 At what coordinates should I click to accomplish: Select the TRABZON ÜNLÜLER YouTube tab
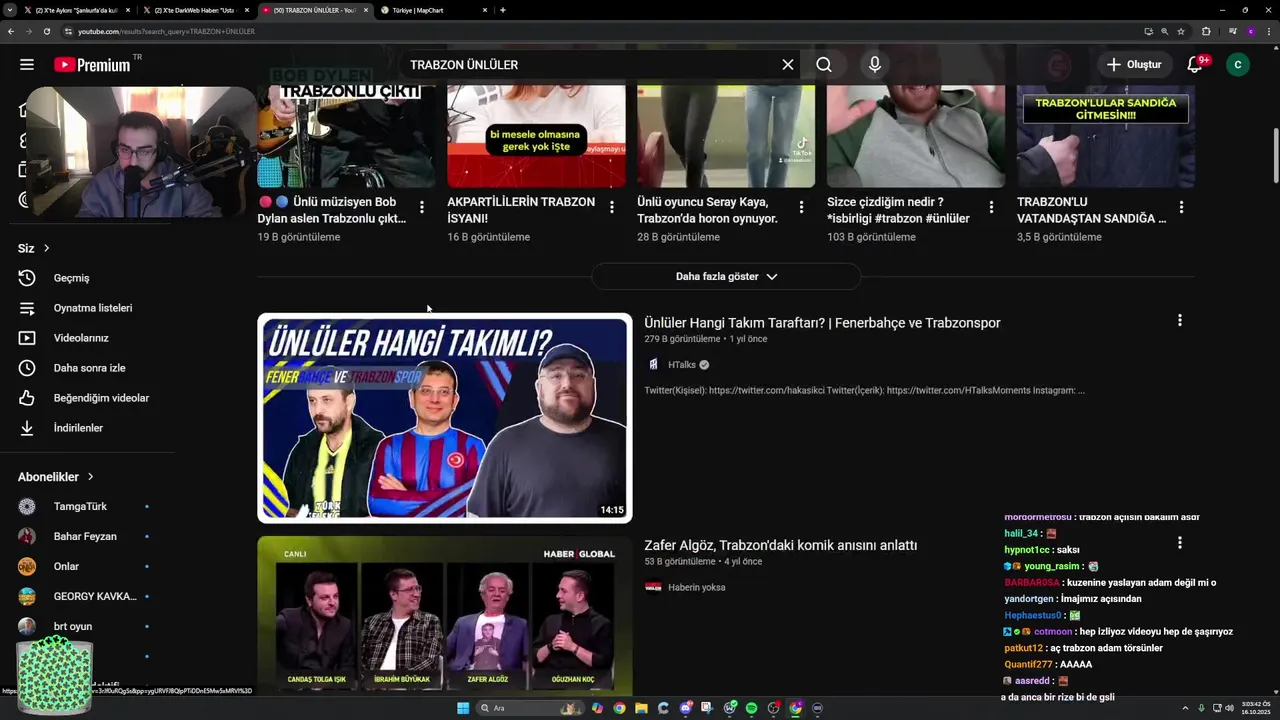click(315, 10)
